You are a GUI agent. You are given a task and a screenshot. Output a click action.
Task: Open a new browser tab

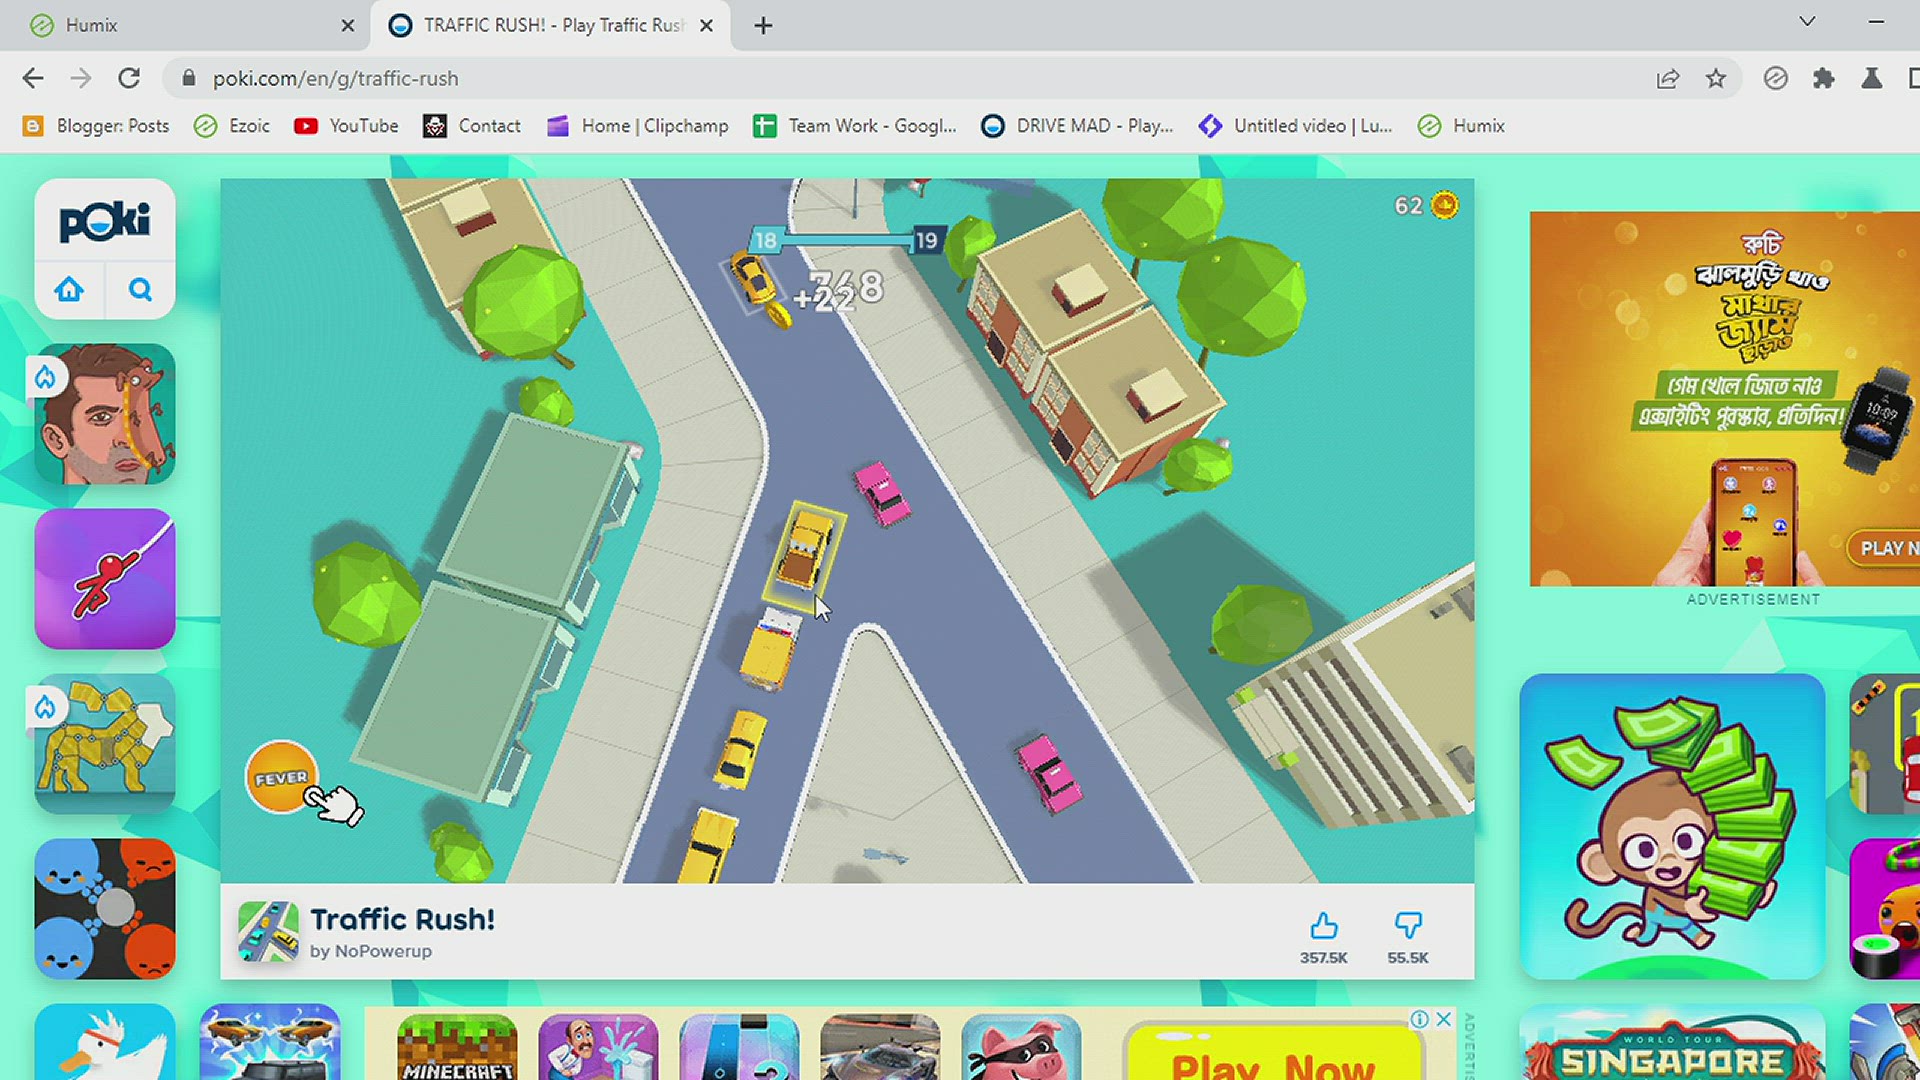(x=763, y=26)
